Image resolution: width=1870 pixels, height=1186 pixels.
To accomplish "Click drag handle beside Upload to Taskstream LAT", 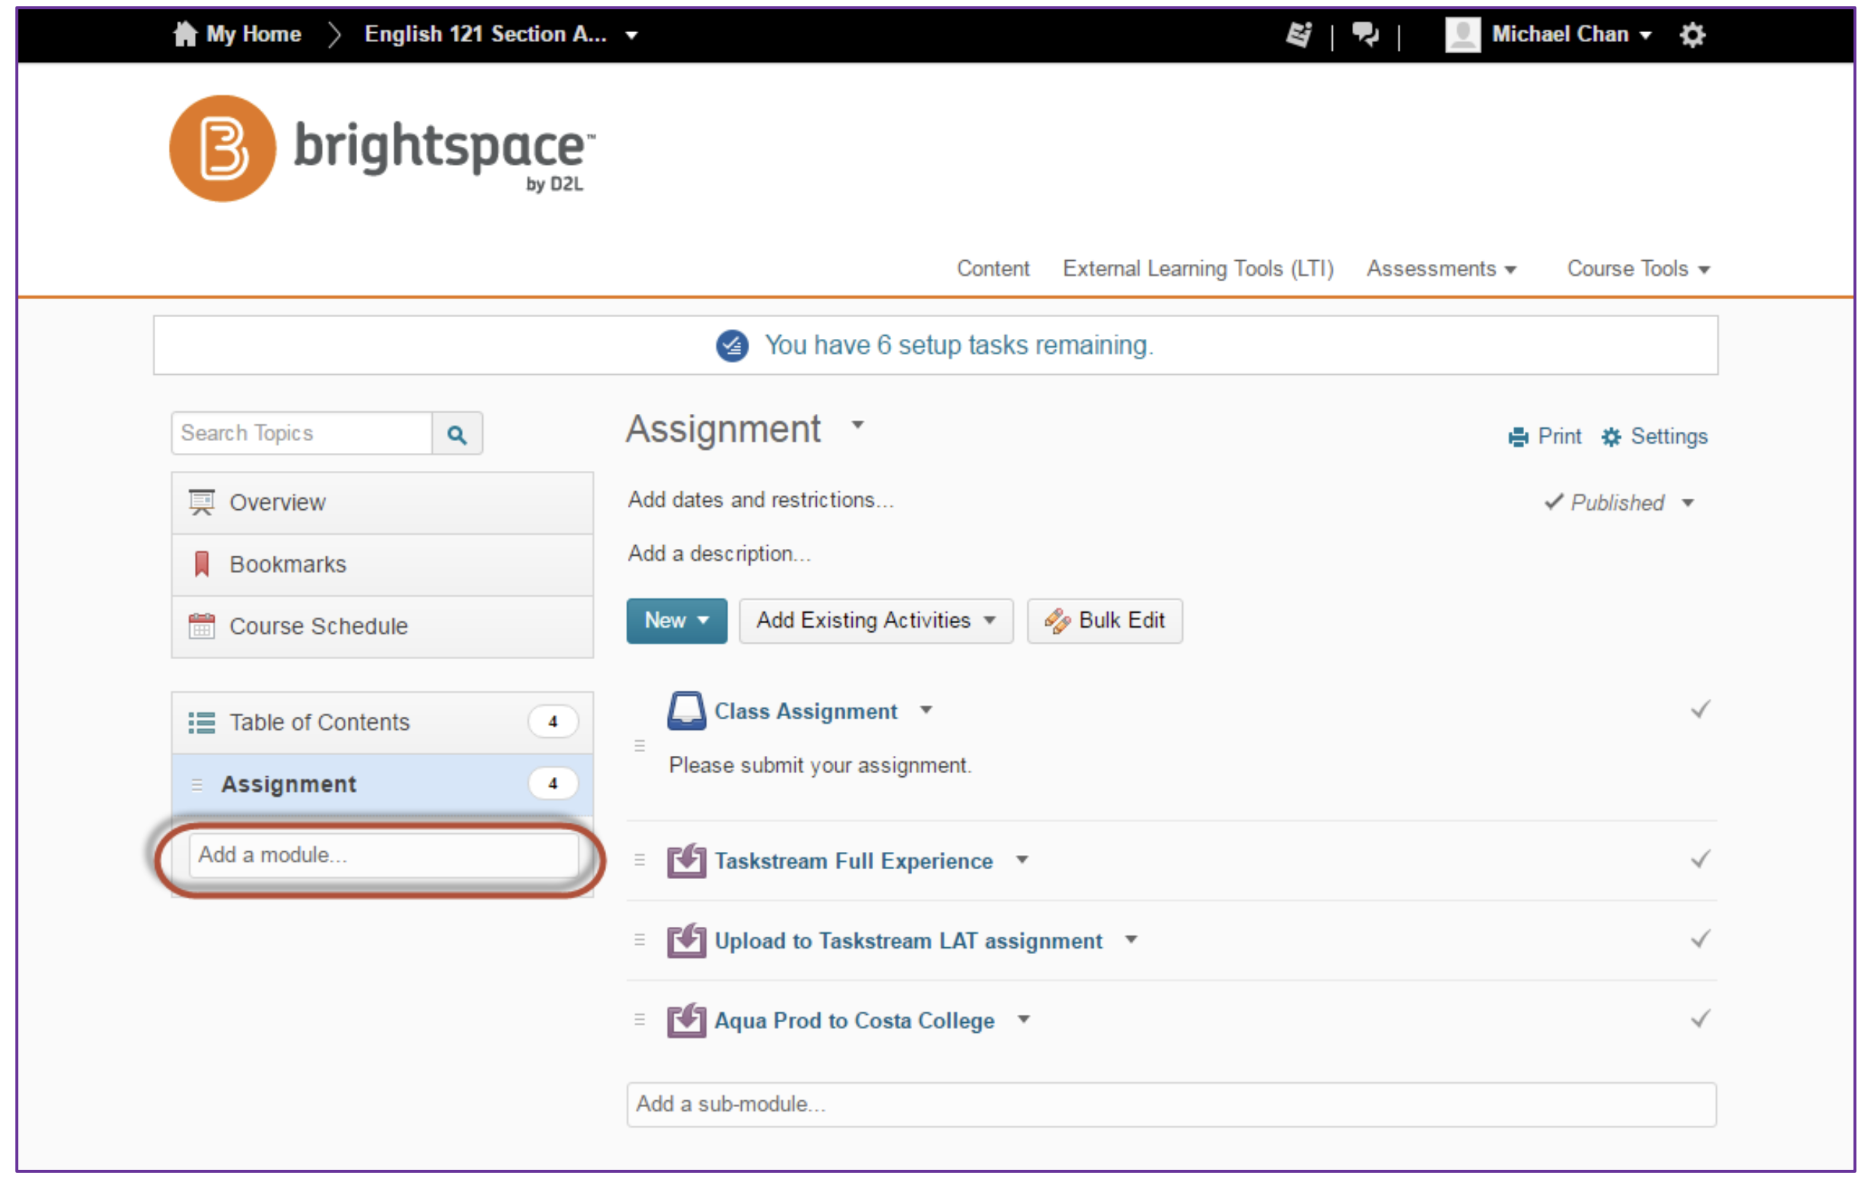I will [640, 940].
